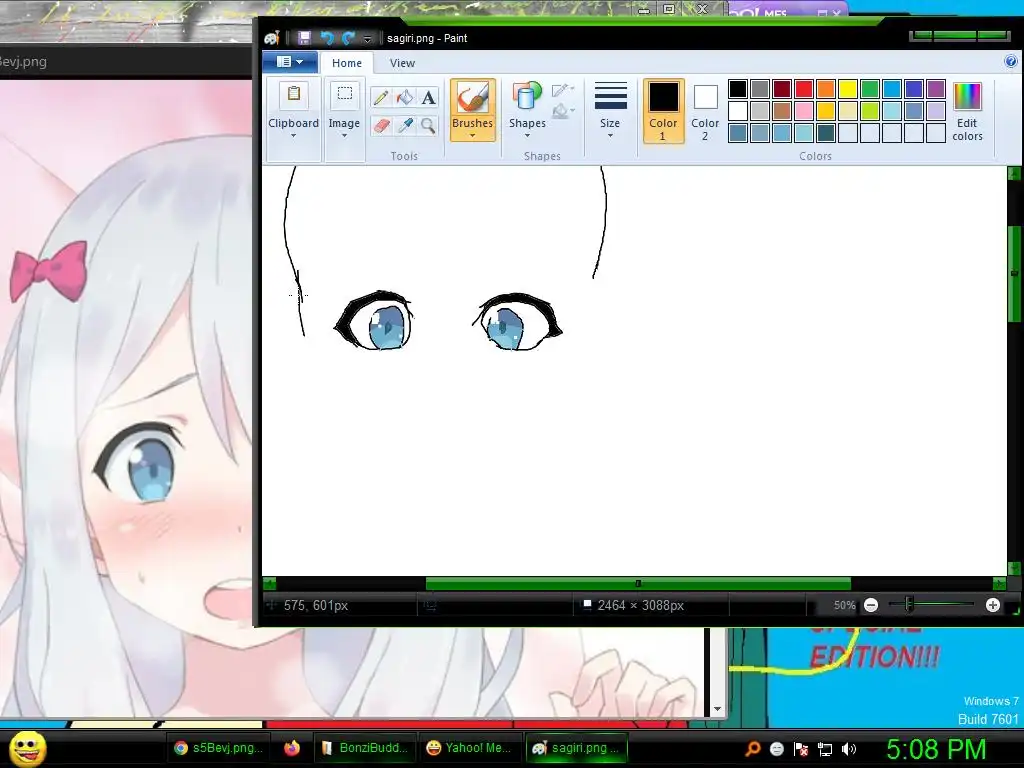Select the Fill with color bucket tool
The height and width of the screenshot is (768, 1024).
click(405, 98)
